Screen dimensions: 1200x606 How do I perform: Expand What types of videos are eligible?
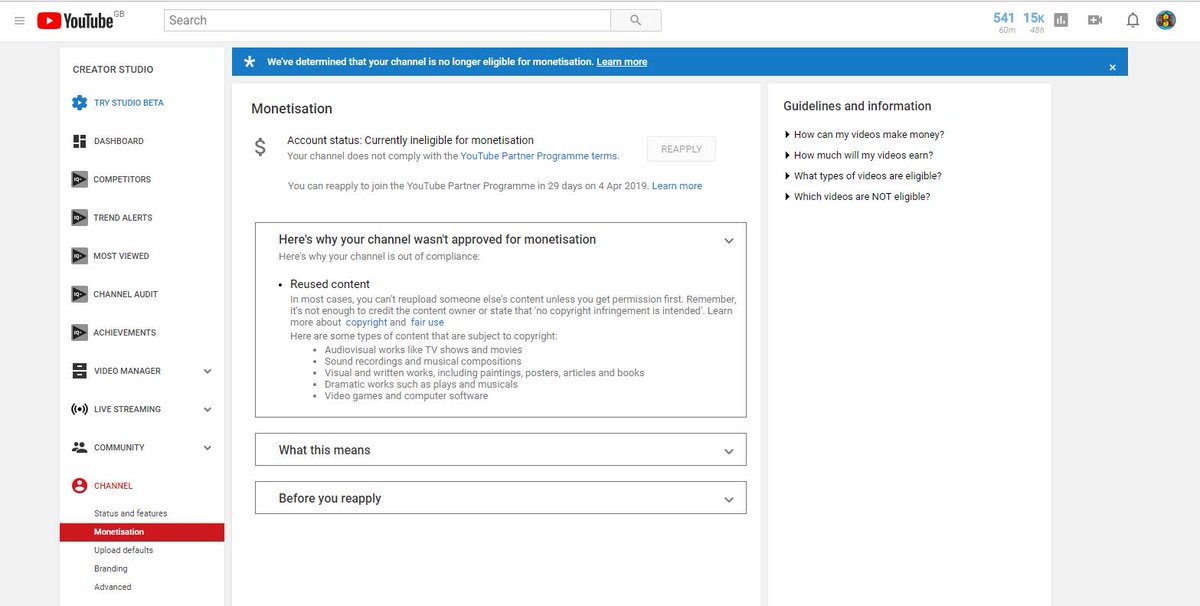pyautogui.click(x=863, y=176)
